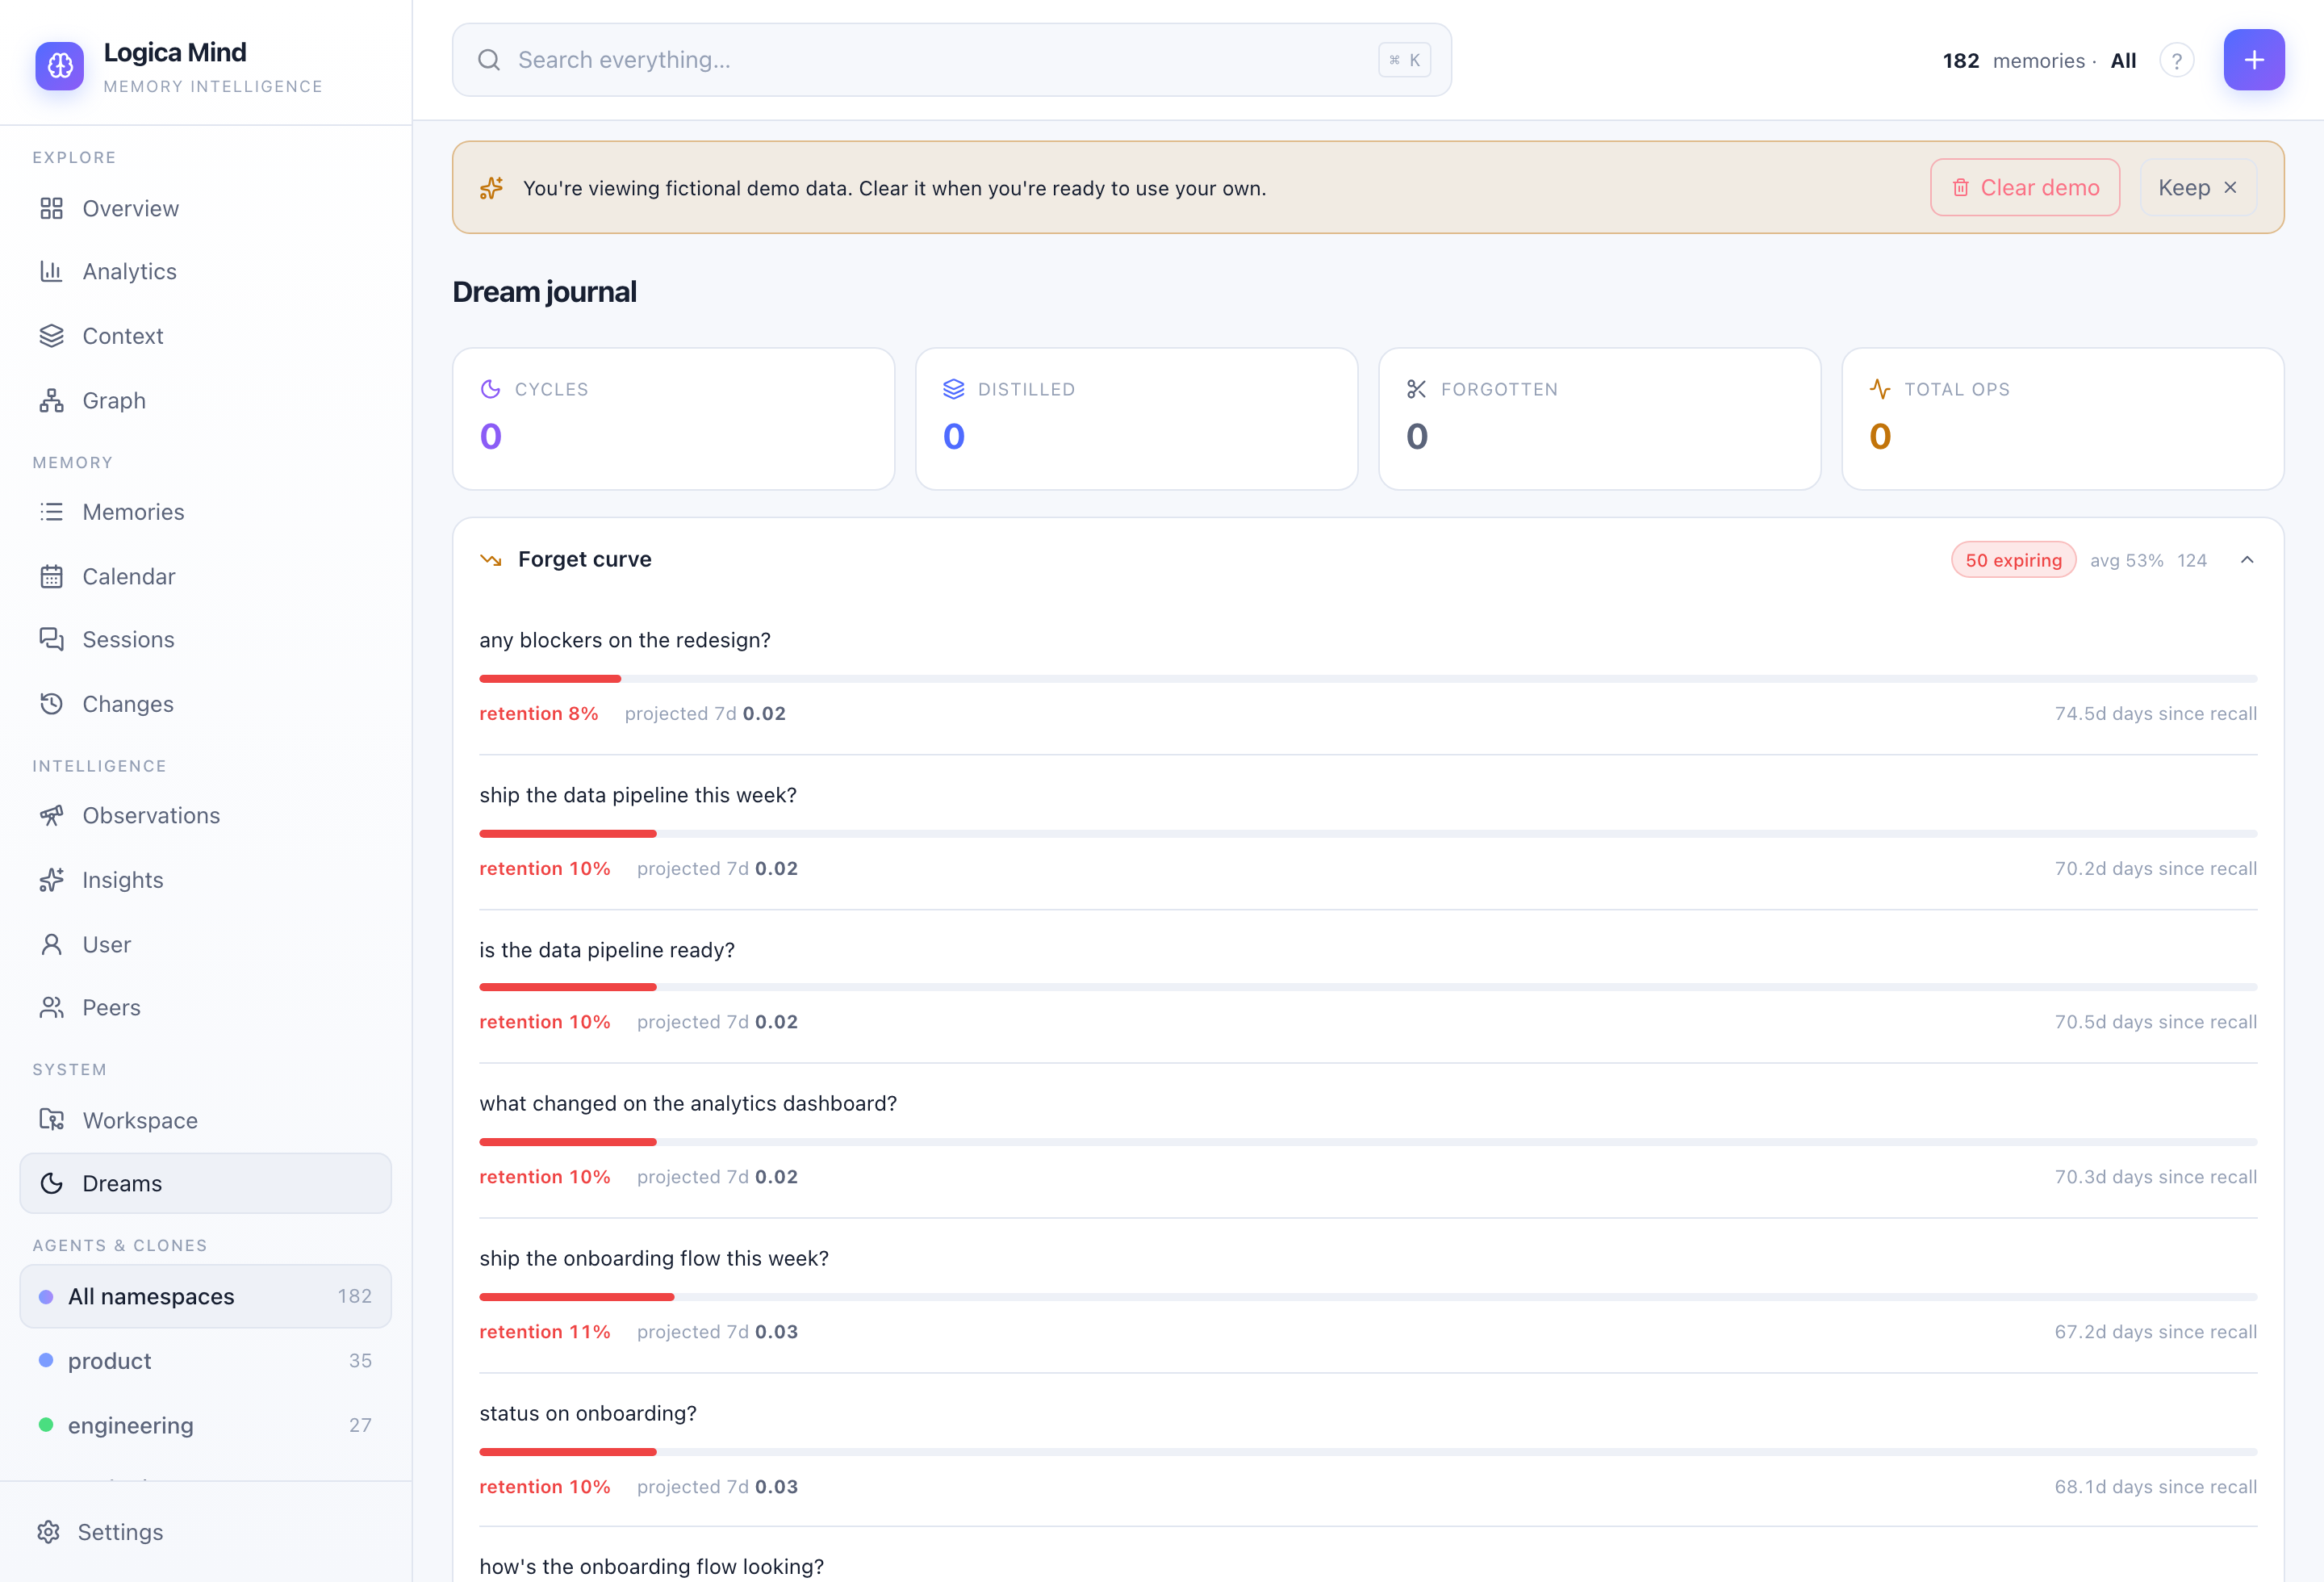Select 'ship the onboarding flow this week?' entry
Viewport: 2324px width, 1582px height.
pos(654,1258)
